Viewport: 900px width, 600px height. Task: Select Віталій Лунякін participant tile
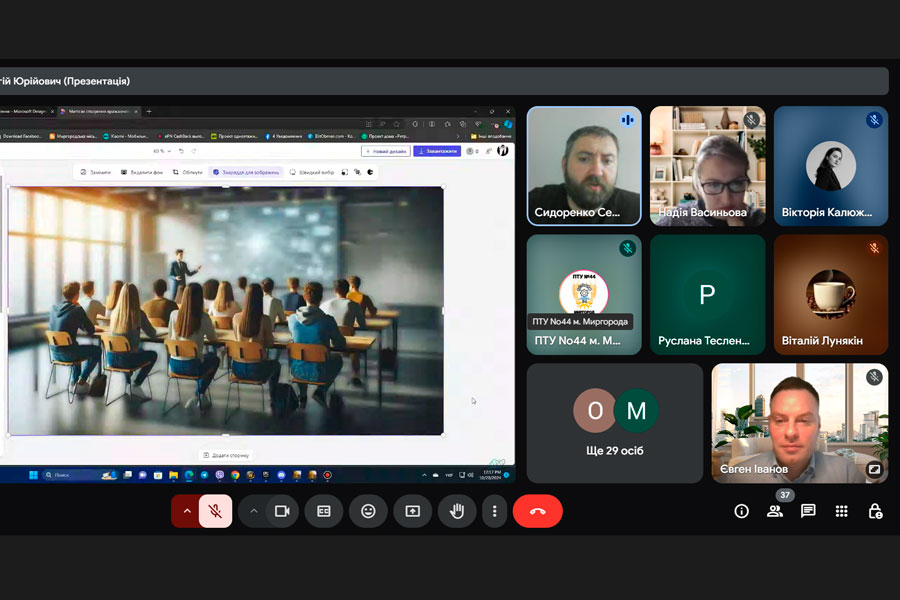click(831, 295)
